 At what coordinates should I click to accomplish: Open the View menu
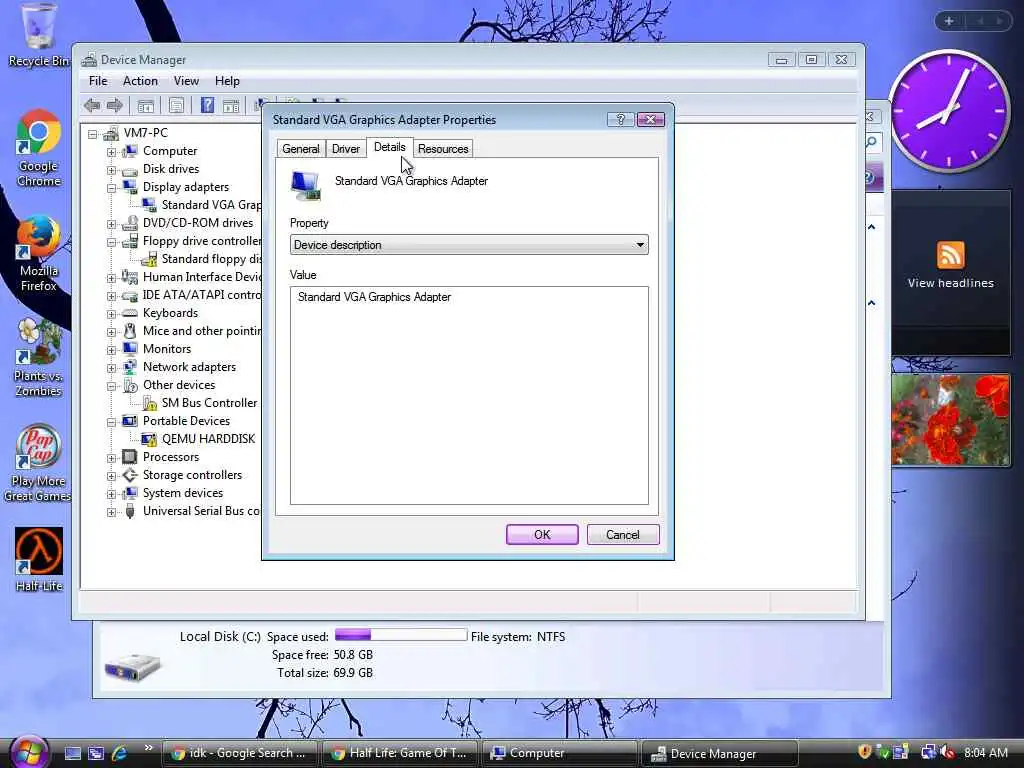coord(186,81)
